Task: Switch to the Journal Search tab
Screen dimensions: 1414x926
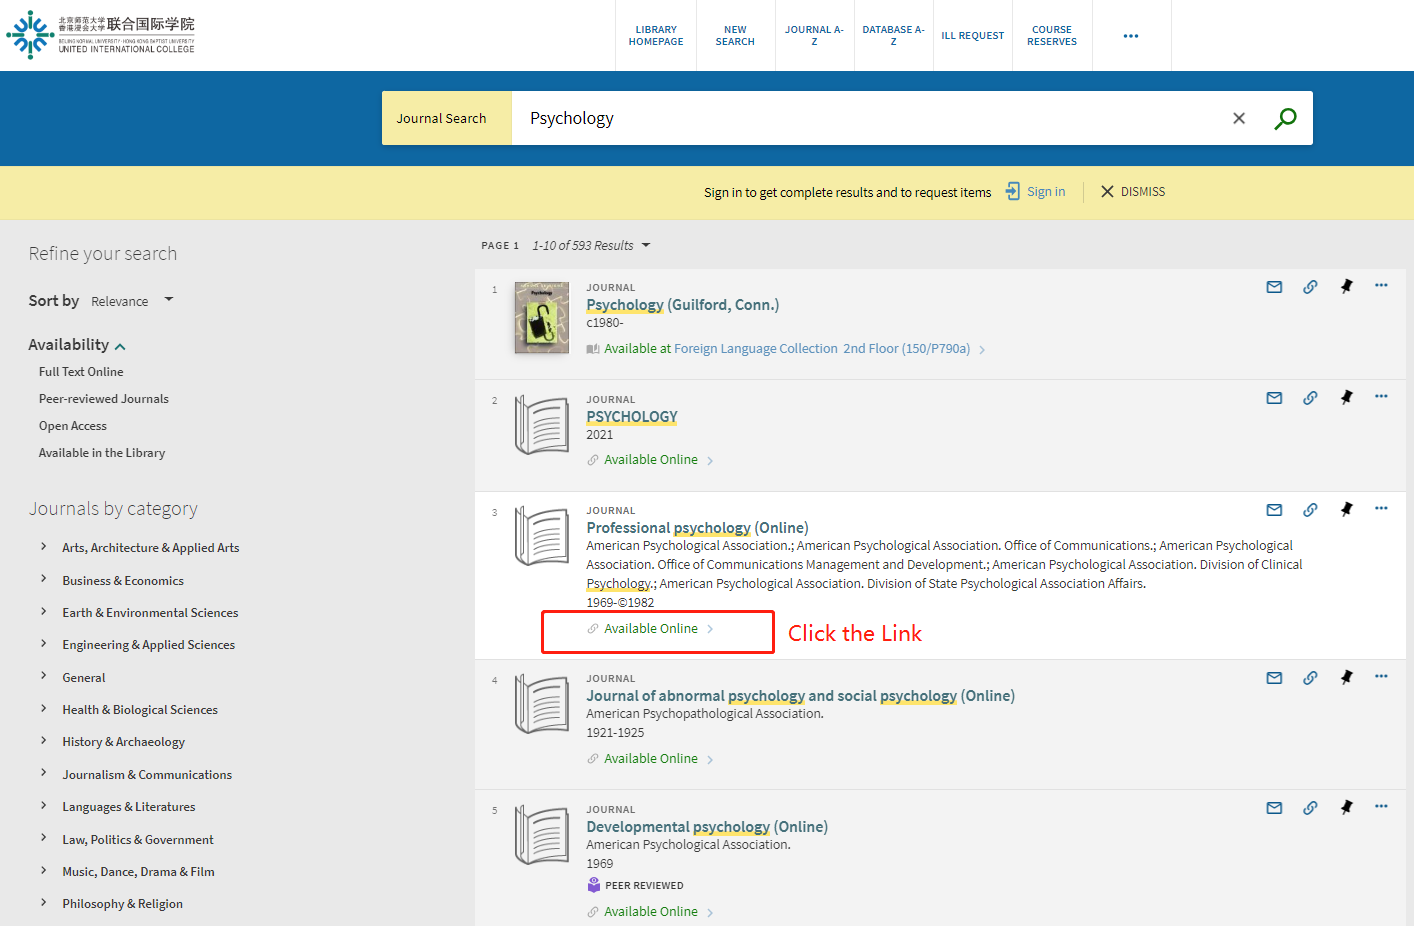Action: click(x=441, y=118)
